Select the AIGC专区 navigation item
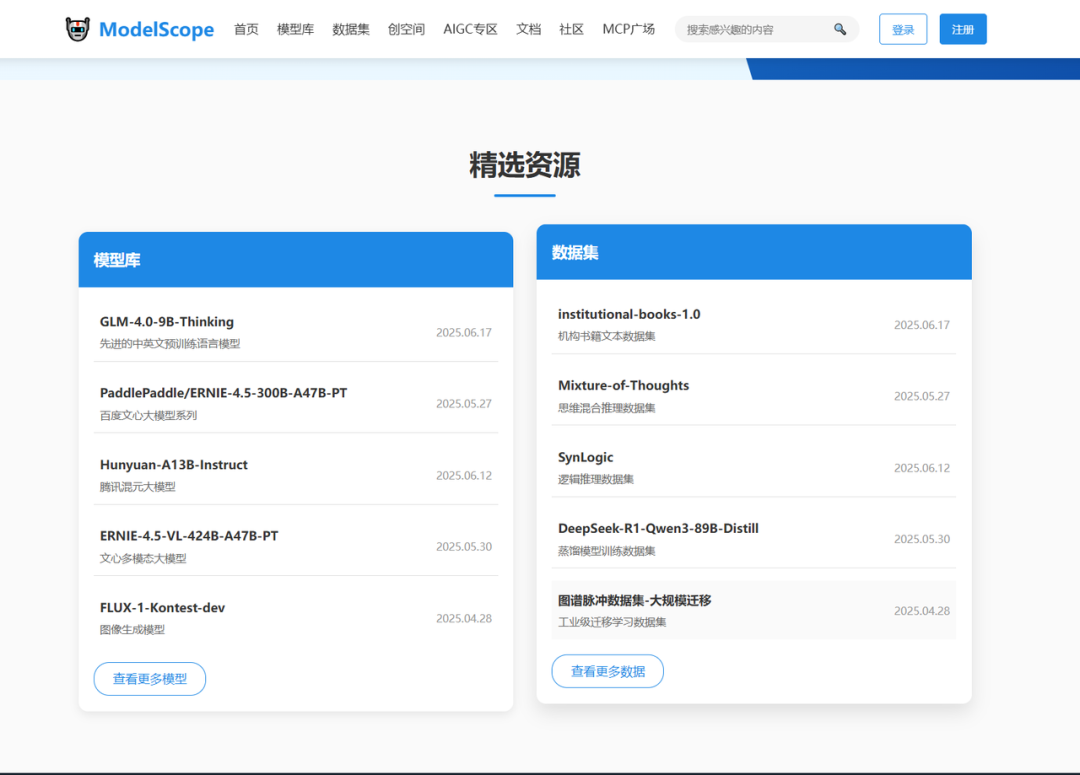 tap(470, 29)
